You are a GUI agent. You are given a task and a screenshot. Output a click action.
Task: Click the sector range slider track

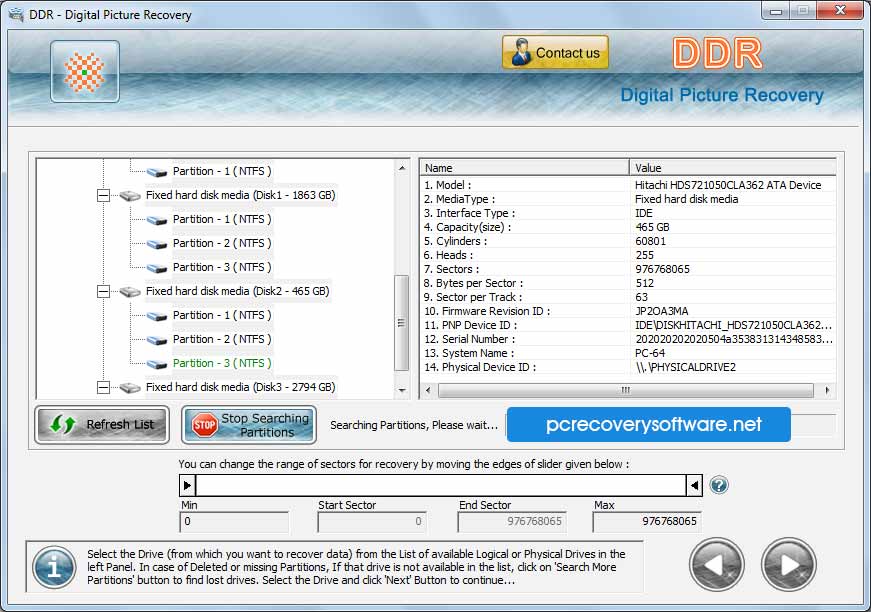441,485
